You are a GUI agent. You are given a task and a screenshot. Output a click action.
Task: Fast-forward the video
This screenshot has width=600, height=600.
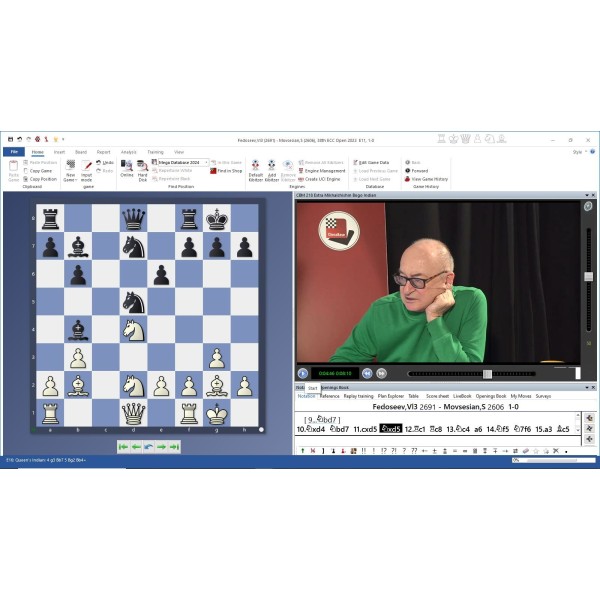click(x=381, y=373)
